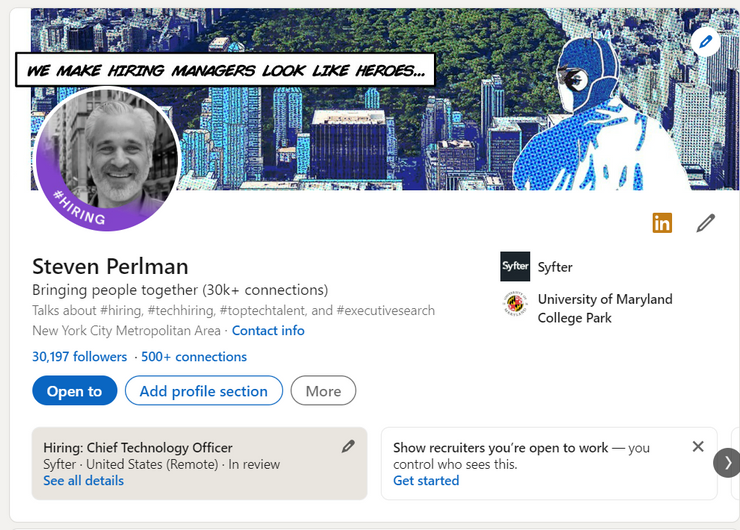Expand the Open to menu
The image size is (740, 530).
pos(74,391)
